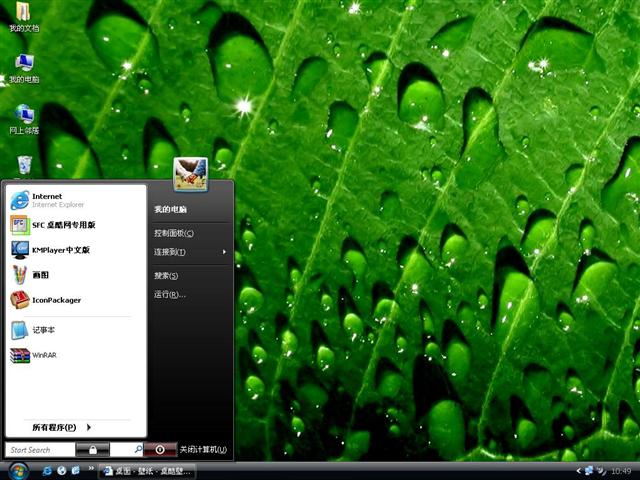Expand quick launch overflow chevron
640x480 pixels.
(x=91, y=468)
